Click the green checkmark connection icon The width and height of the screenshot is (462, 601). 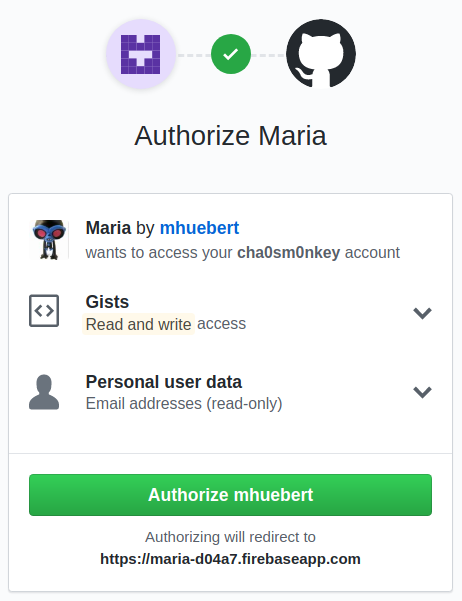point(231,54)
